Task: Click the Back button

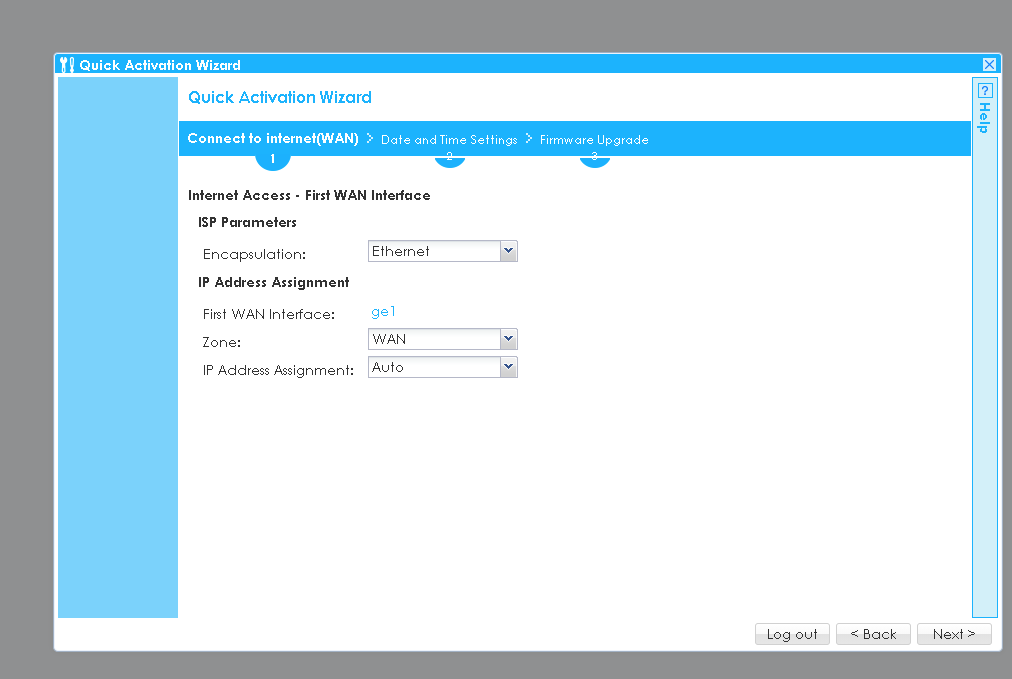Action: click(873, 634)
